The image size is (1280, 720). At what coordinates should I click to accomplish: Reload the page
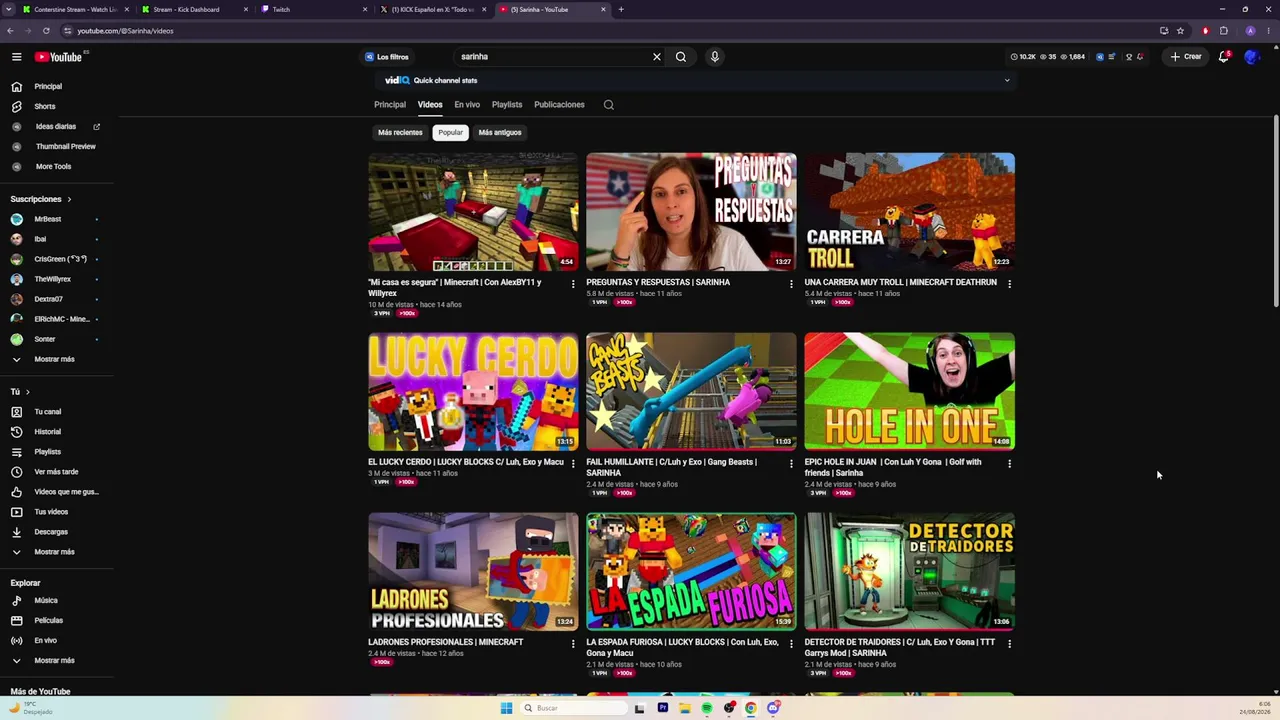[x=46, y=31]
